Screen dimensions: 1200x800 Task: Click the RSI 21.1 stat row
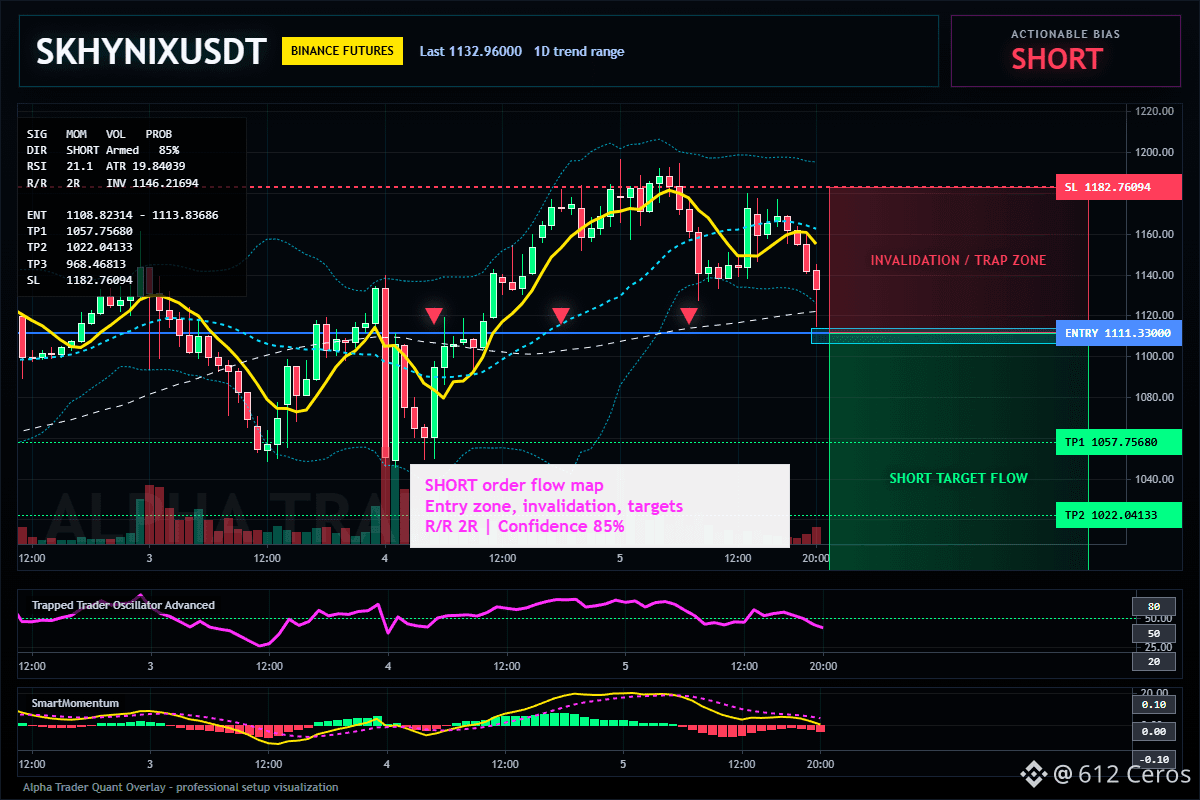click(x=61, y=166)
